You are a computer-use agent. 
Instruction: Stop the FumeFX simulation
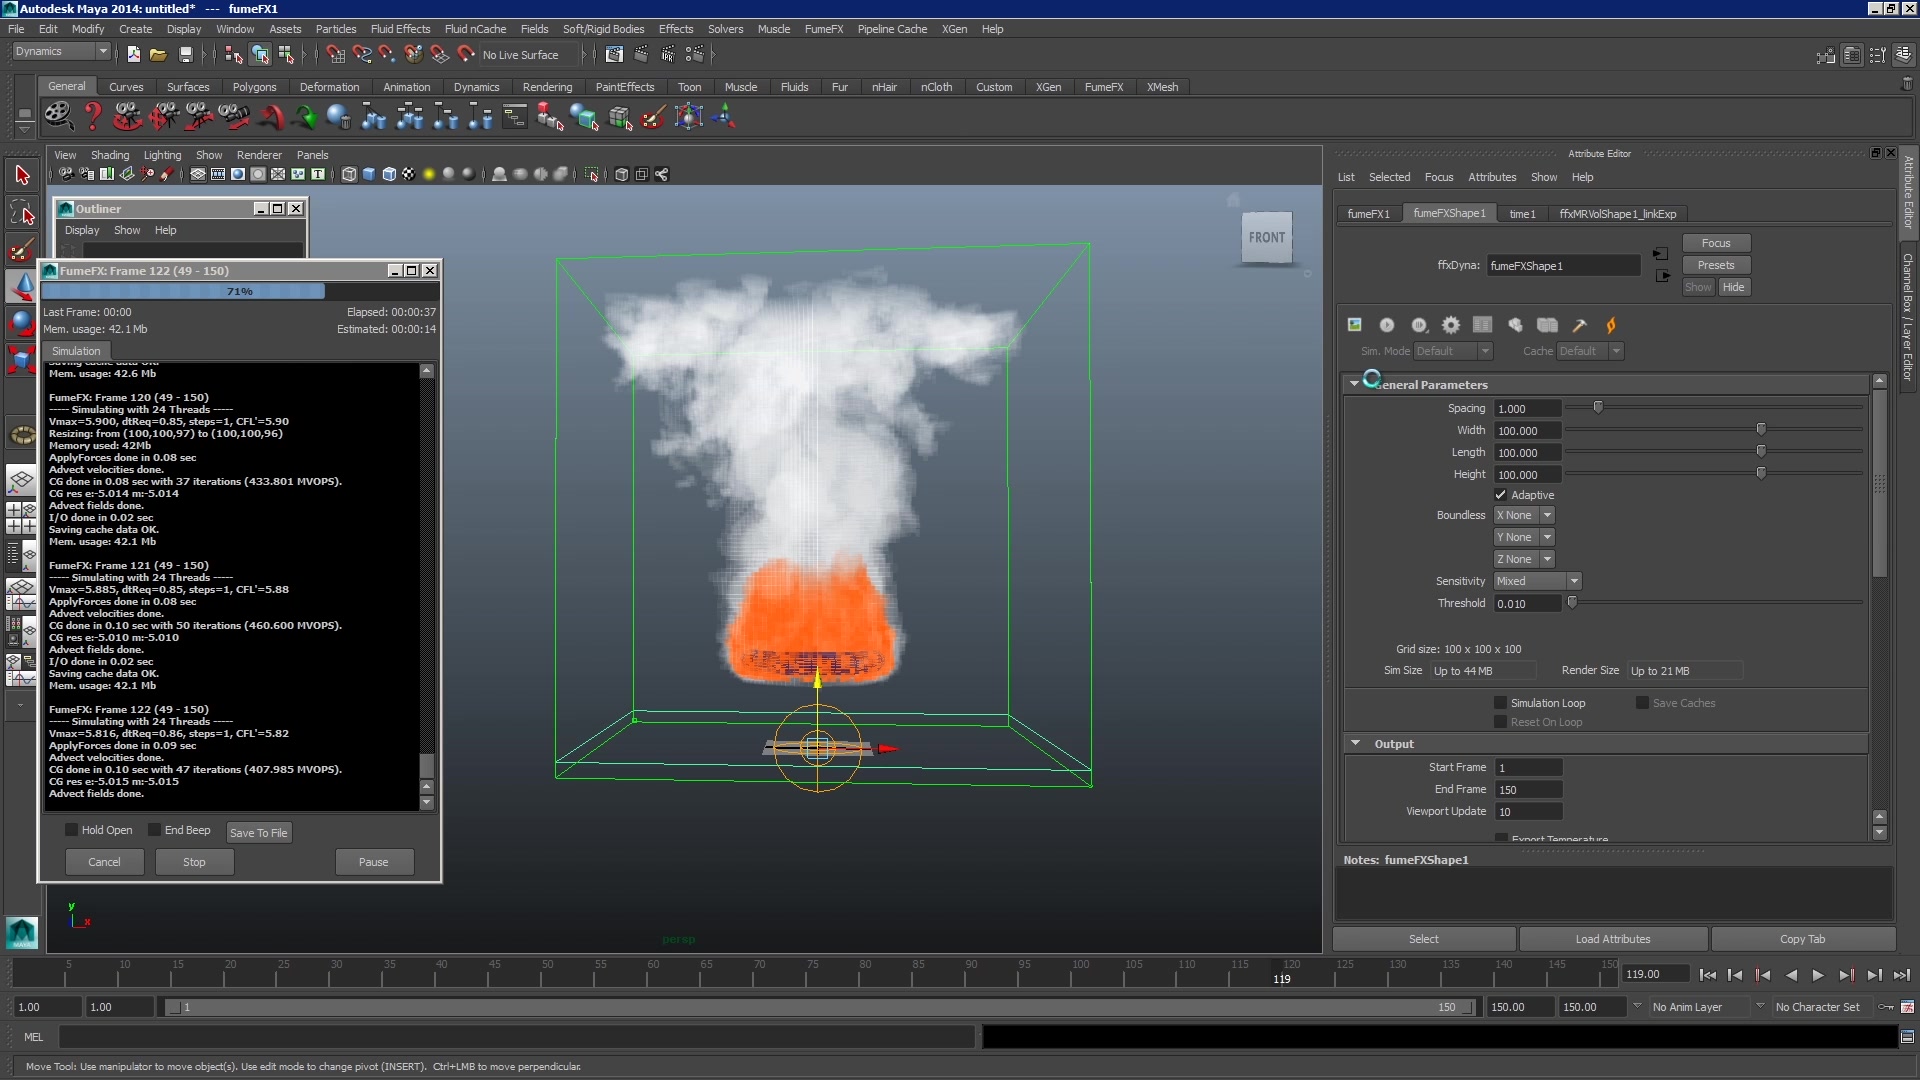(193, 862)
